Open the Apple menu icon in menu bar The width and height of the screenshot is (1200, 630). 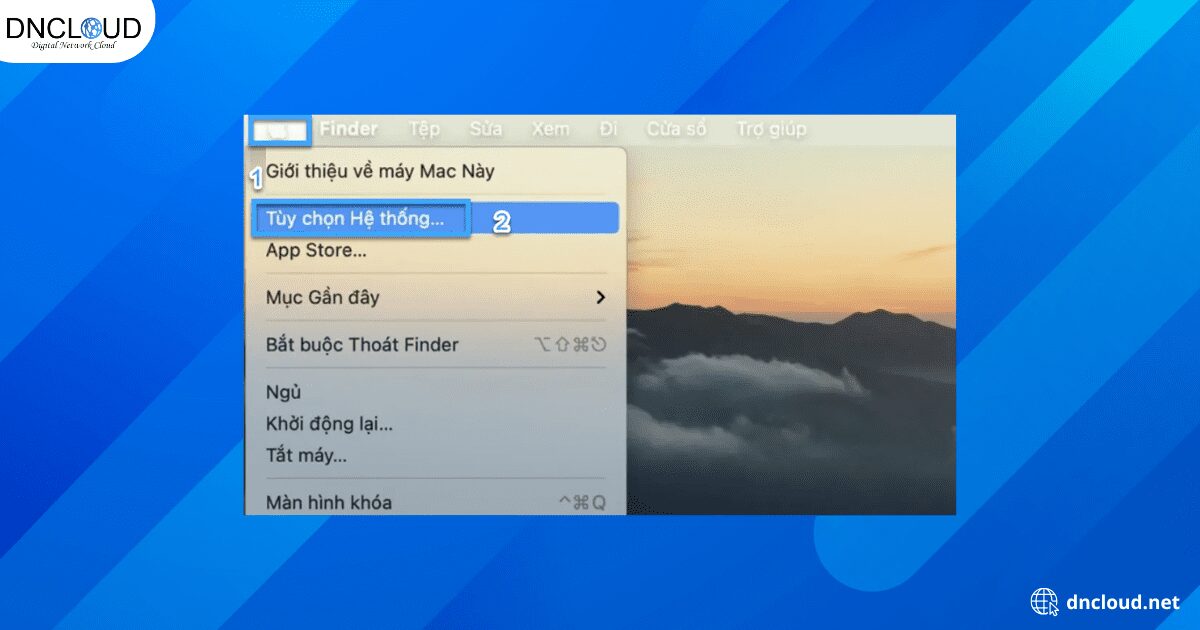click(280, 130)
